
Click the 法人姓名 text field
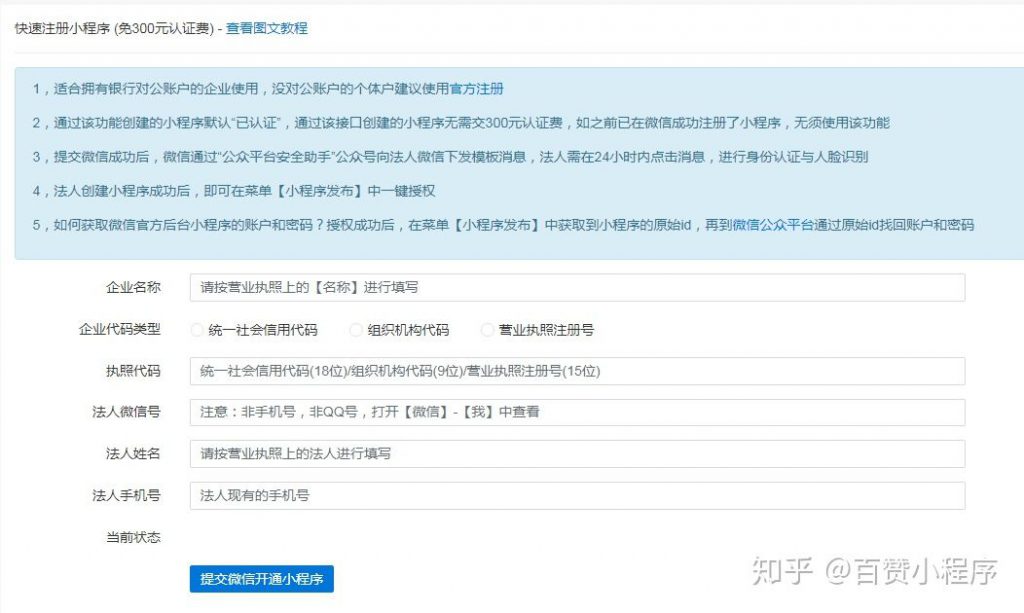[577, 454]
